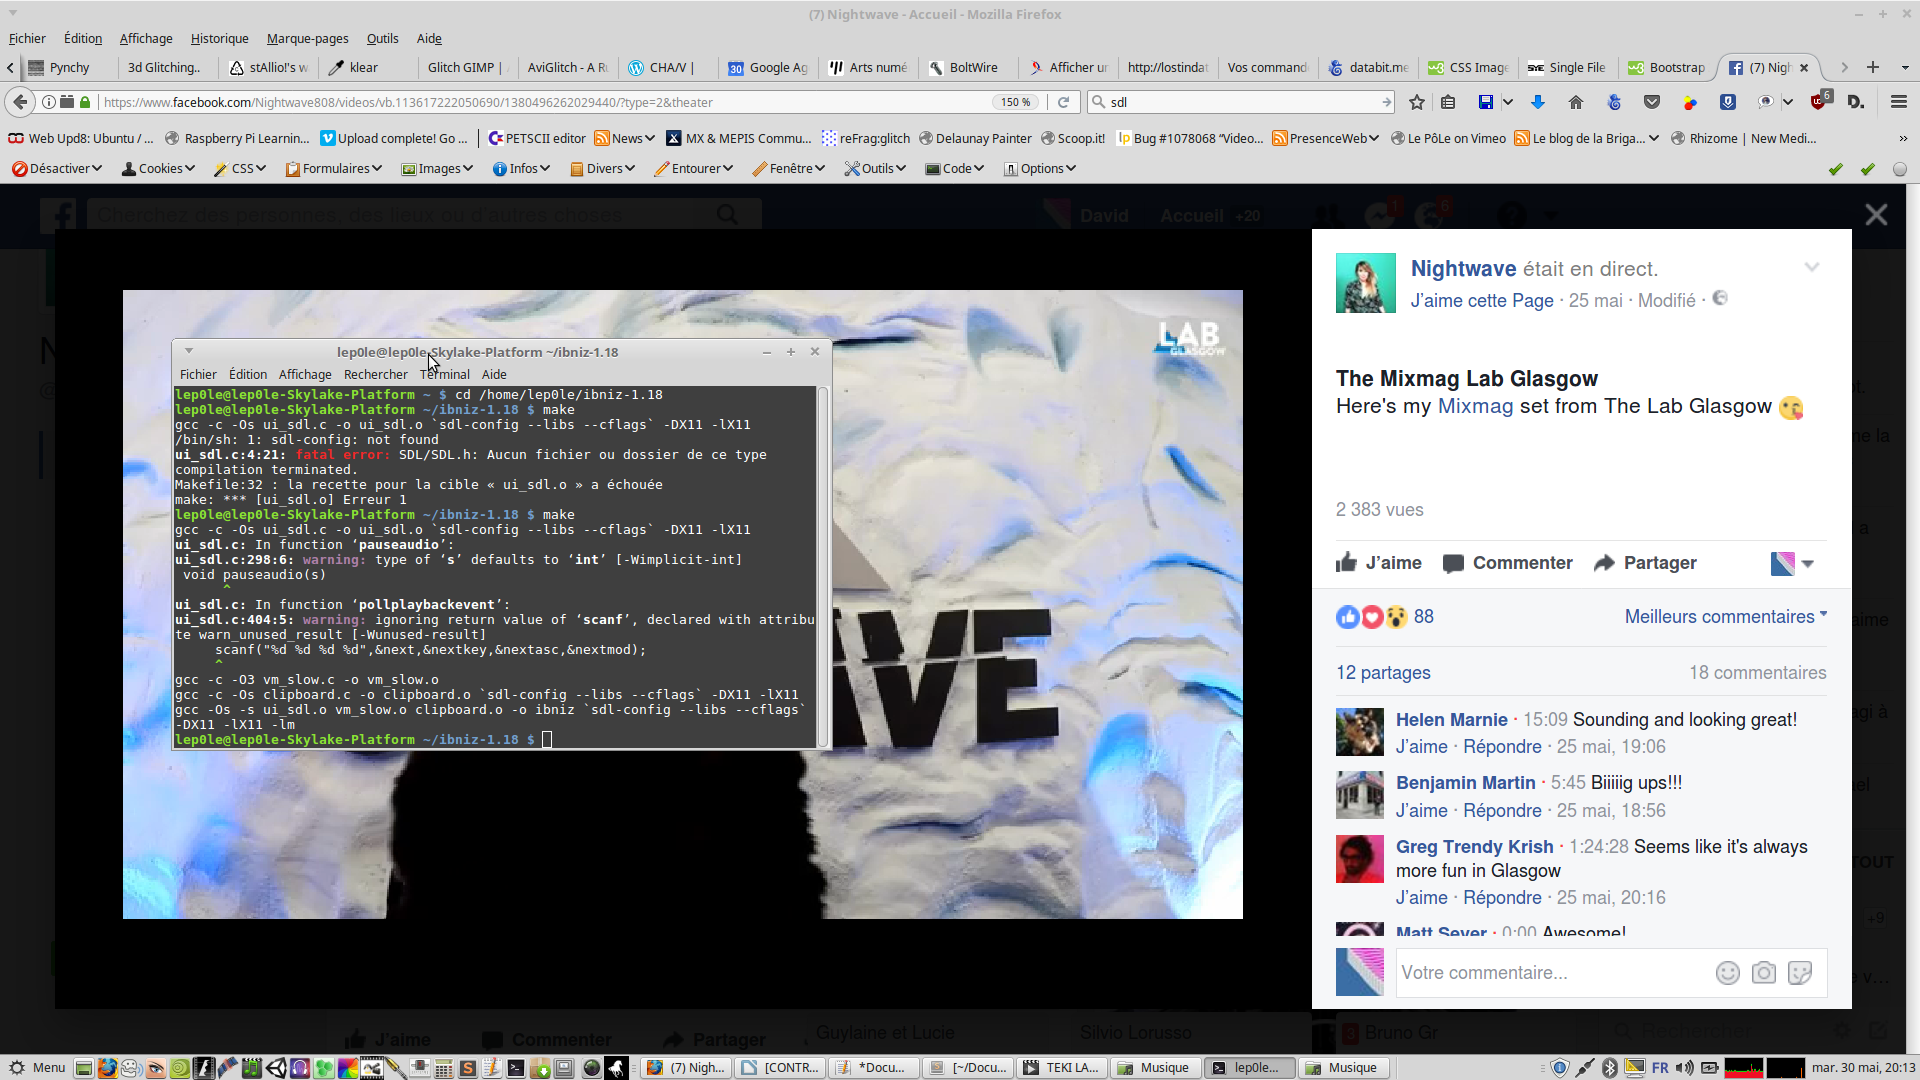Click the home toolbar icon
This screenshot has width=1920, height=1080.
[1576, 102]
